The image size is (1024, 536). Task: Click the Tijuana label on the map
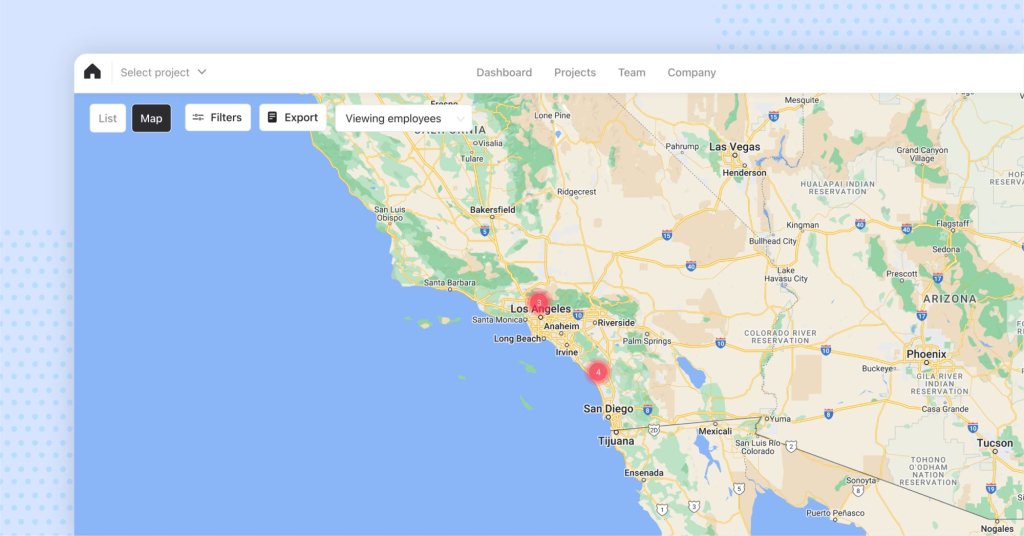click(616, 441)
